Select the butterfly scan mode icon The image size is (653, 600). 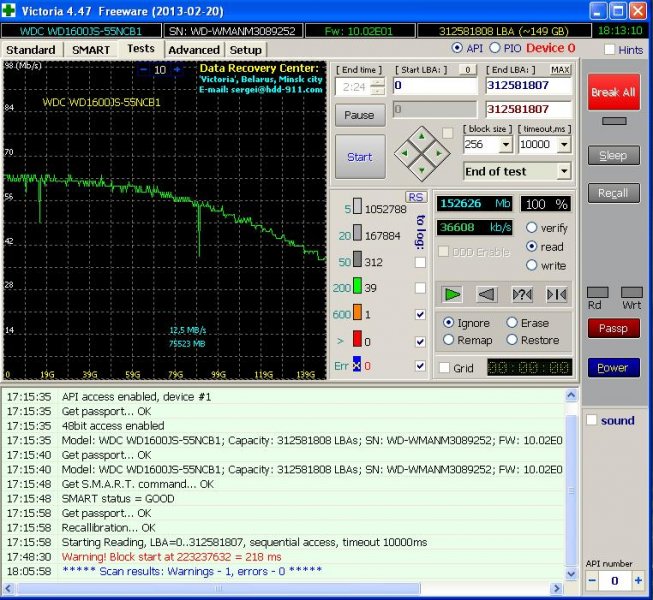pos(556,294)
